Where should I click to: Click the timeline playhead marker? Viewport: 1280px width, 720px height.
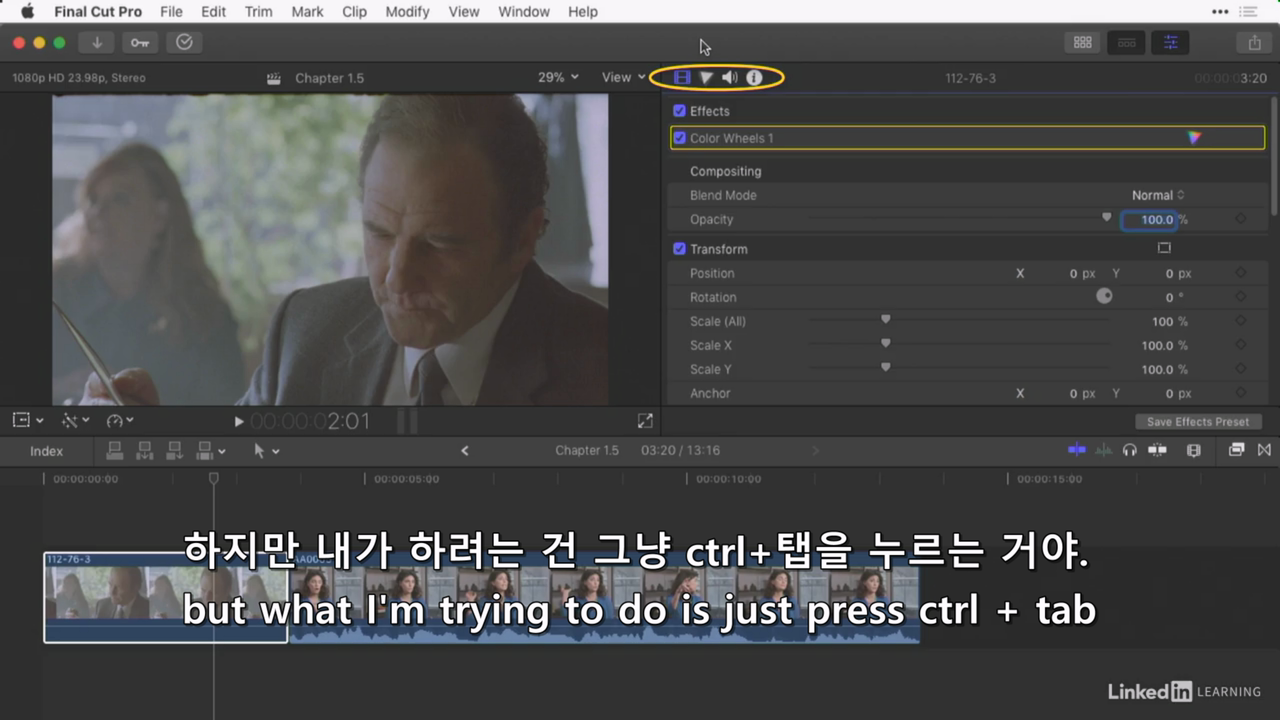click(213, 479)
